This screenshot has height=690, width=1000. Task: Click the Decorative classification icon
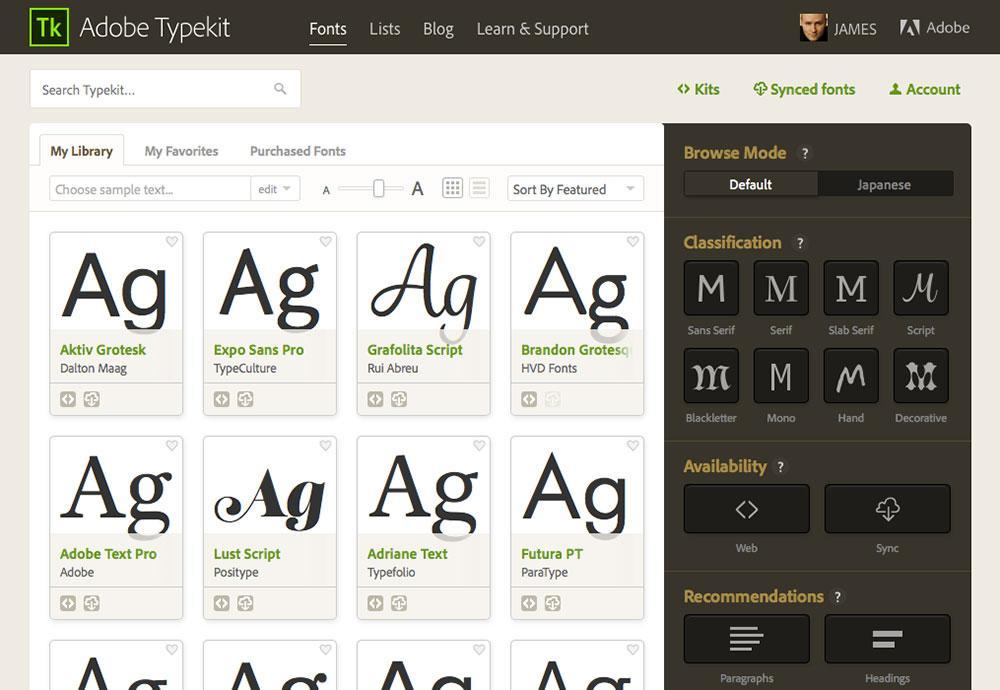[x=920, y=376]
